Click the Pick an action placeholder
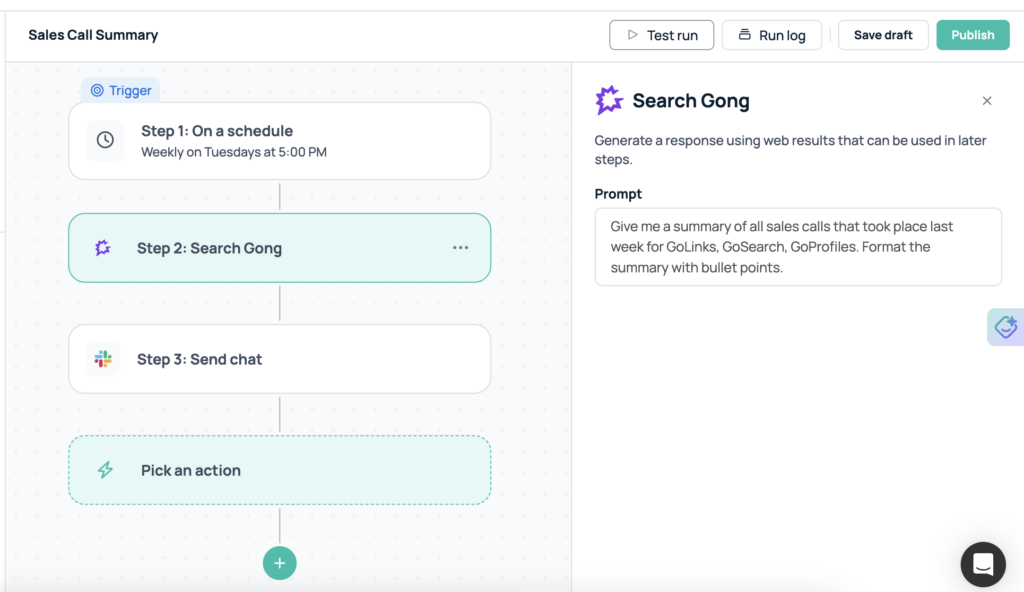Viewport: 1024px width, 592px height. coord(279,470)
